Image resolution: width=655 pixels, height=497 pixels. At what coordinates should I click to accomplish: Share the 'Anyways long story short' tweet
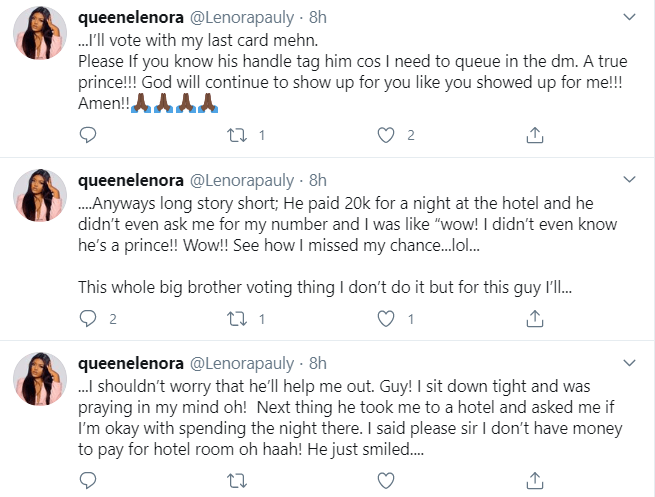pyautogui.click(x=534, y=320)
